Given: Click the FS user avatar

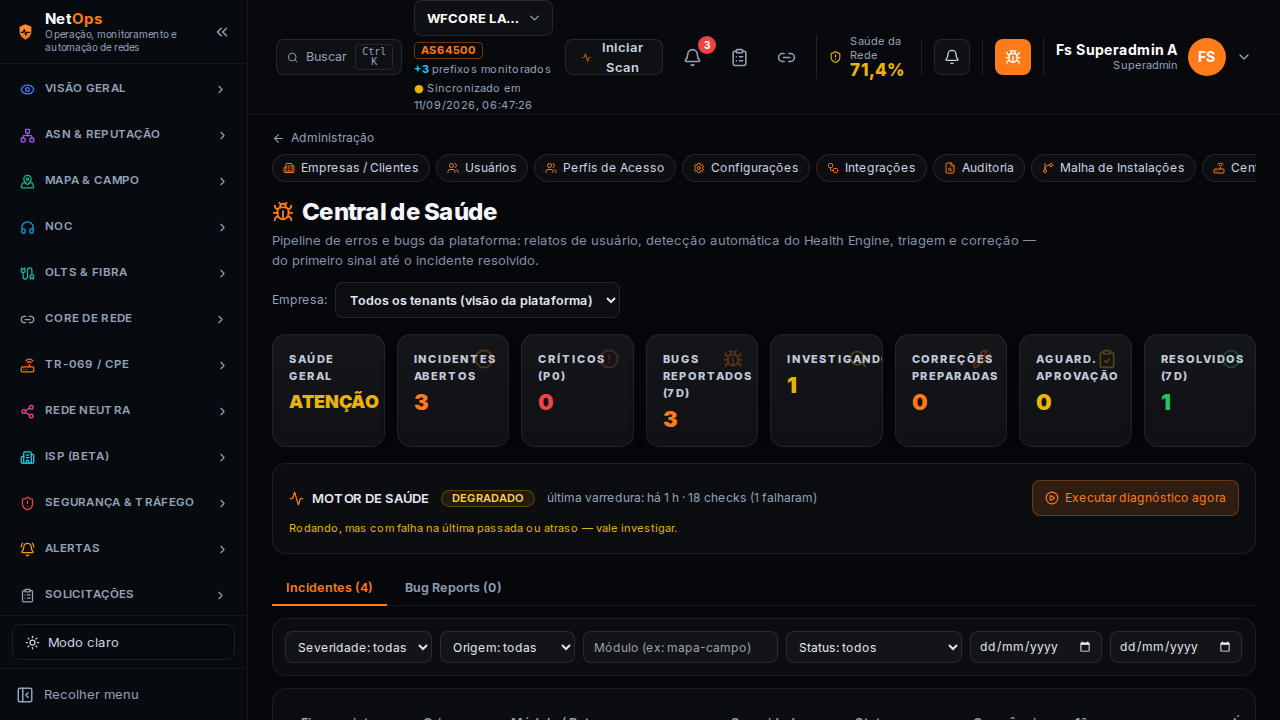Looking at the screenshot, I should click(1207, 57).
